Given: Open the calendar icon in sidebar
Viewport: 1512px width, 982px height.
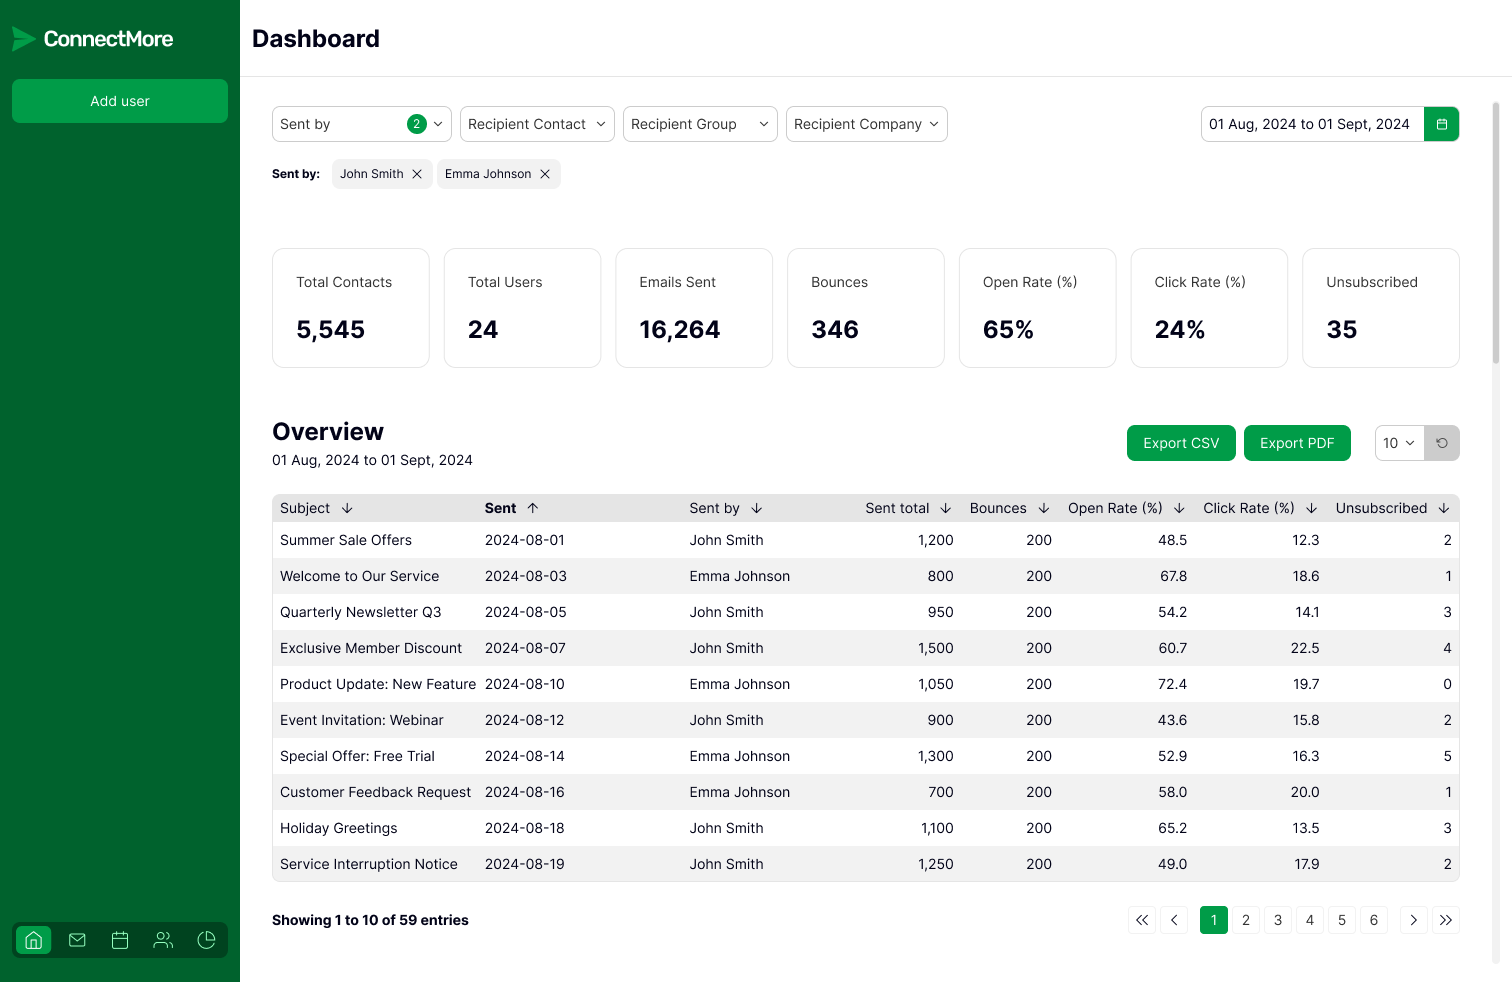Looking at the screenshot, I should (120, 940).
